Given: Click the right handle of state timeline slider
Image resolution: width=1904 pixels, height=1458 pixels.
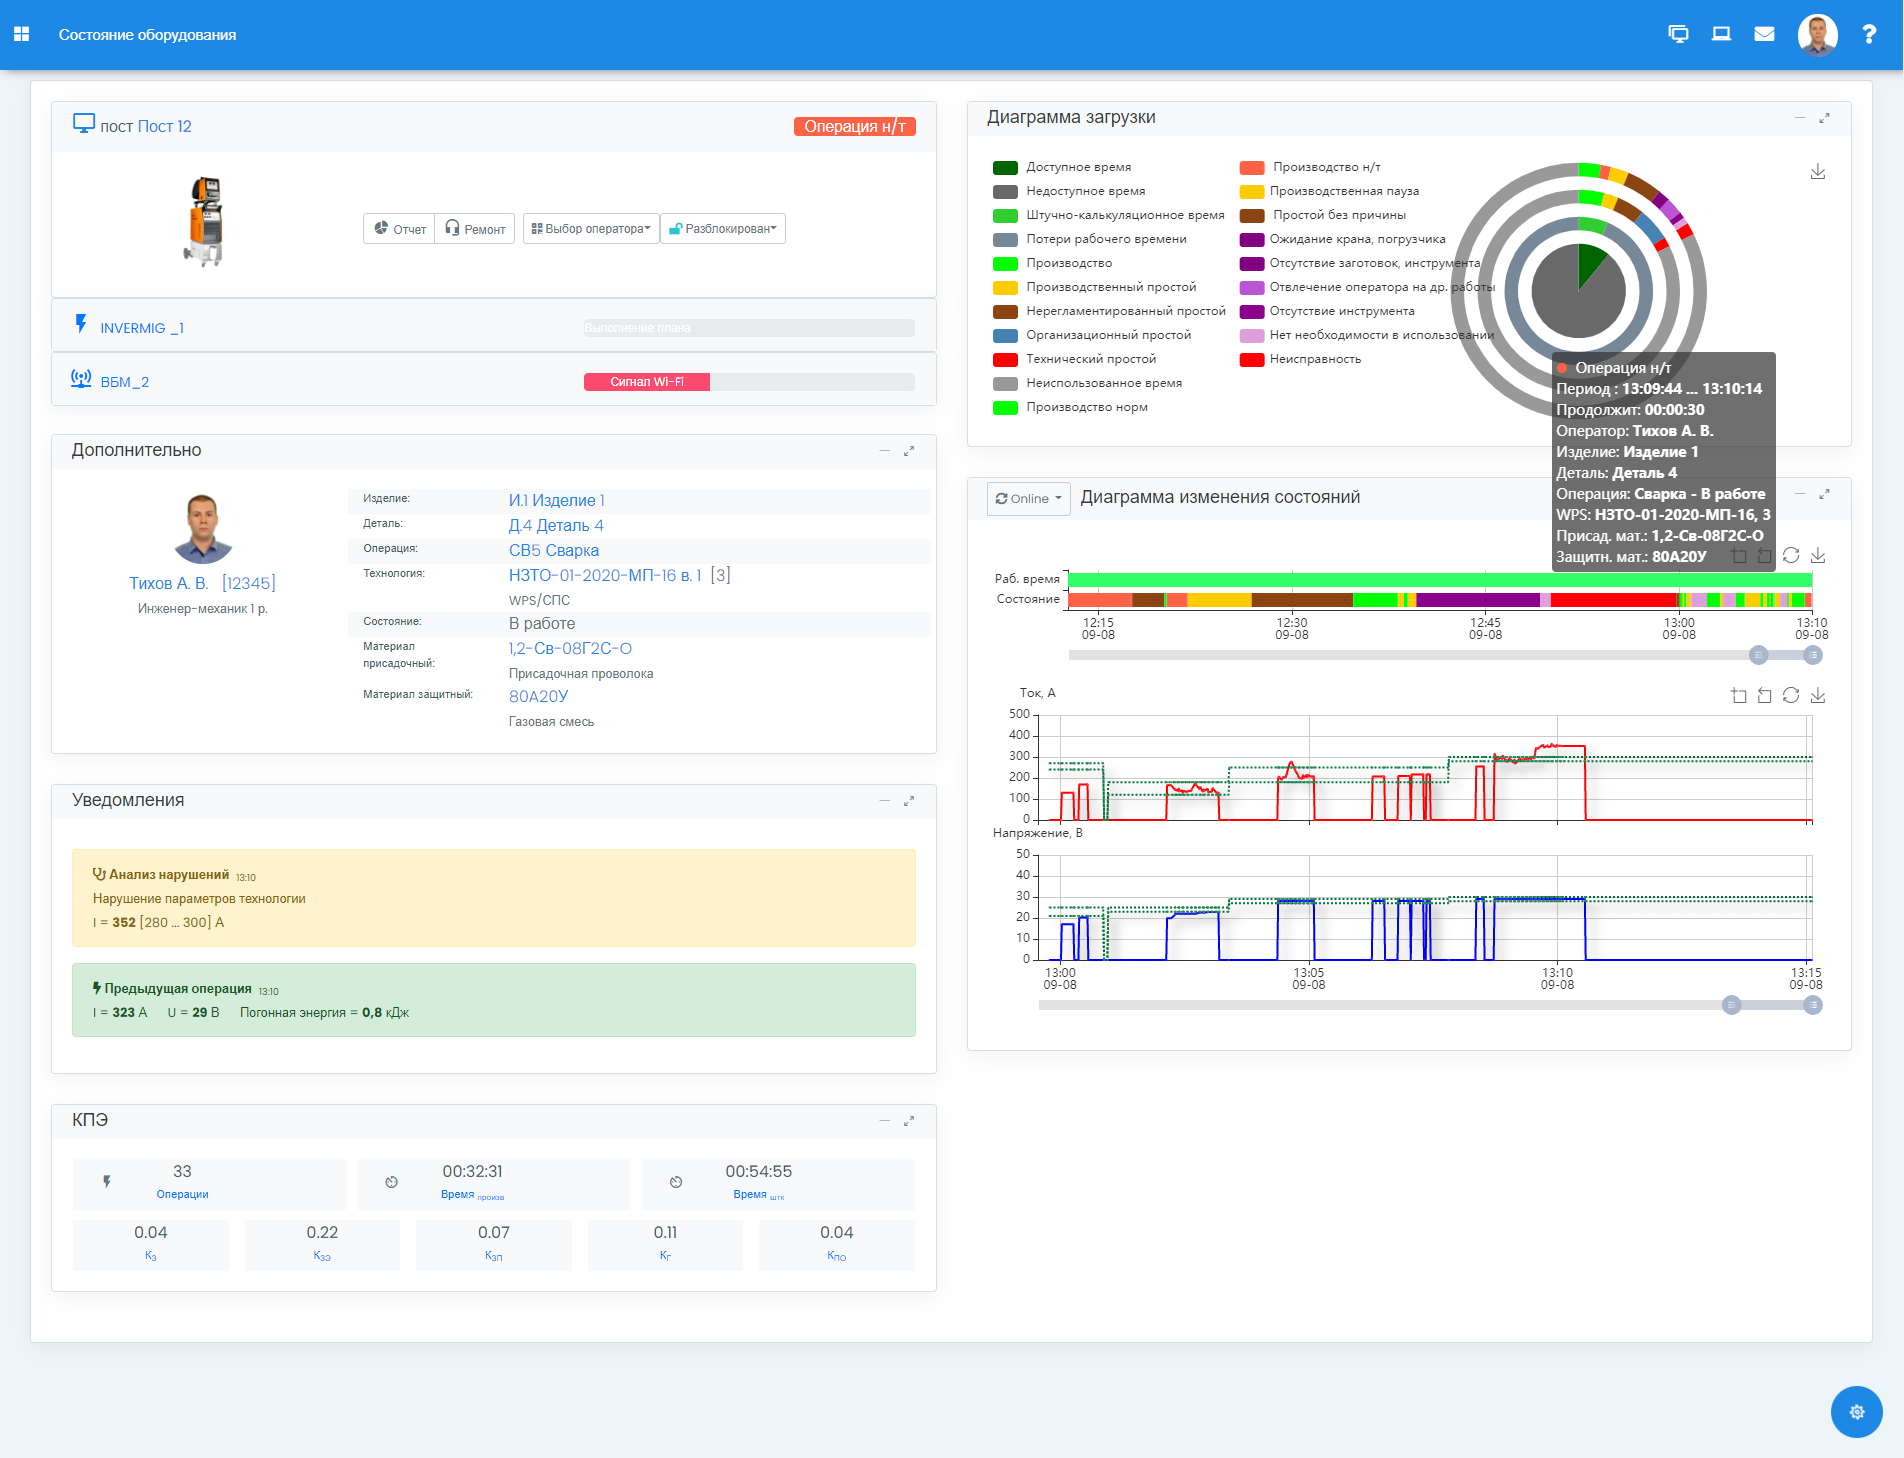Looking at the screenshot, I should tap(1812, 655).
